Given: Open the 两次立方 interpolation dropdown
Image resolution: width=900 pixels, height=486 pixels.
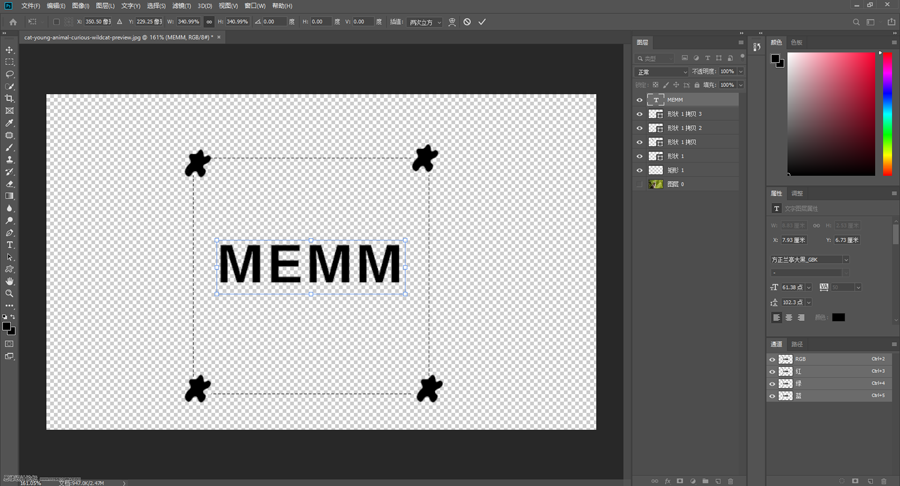Looking at the screenshot, I should pos(425,21).
